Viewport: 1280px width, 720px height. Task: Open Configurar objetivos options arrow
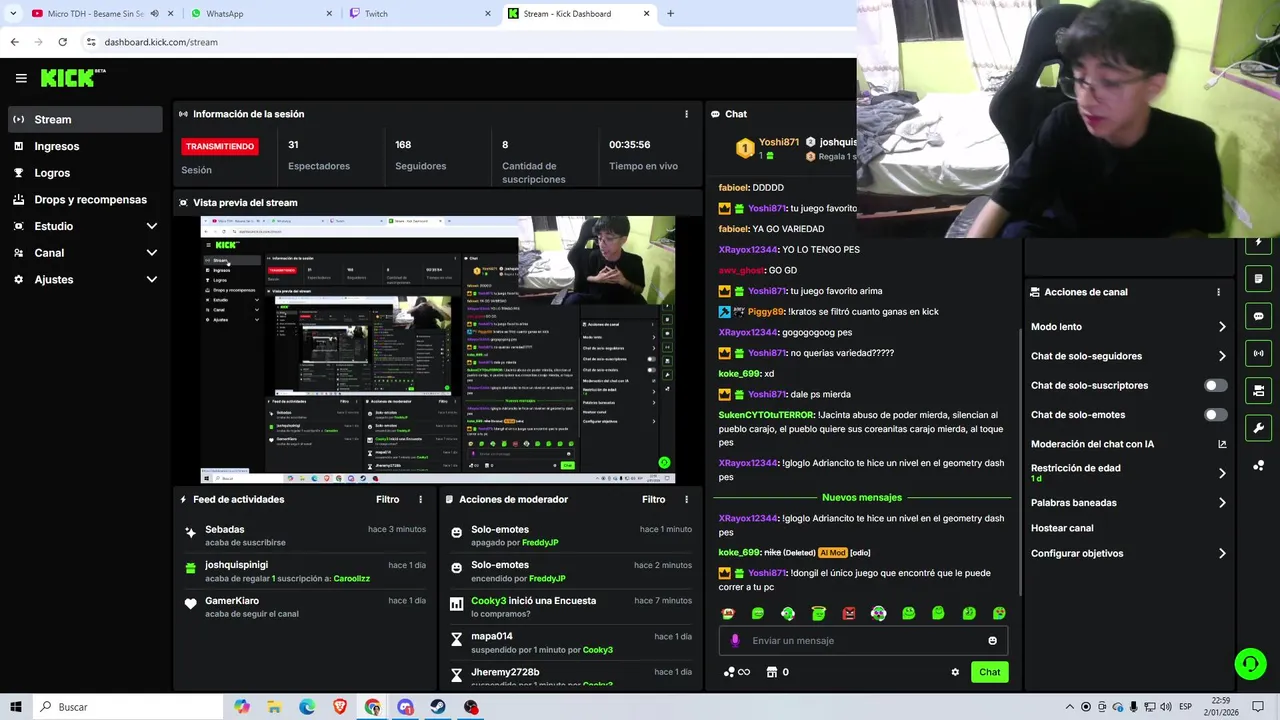pyautogui.click(x=1222, y=553)
